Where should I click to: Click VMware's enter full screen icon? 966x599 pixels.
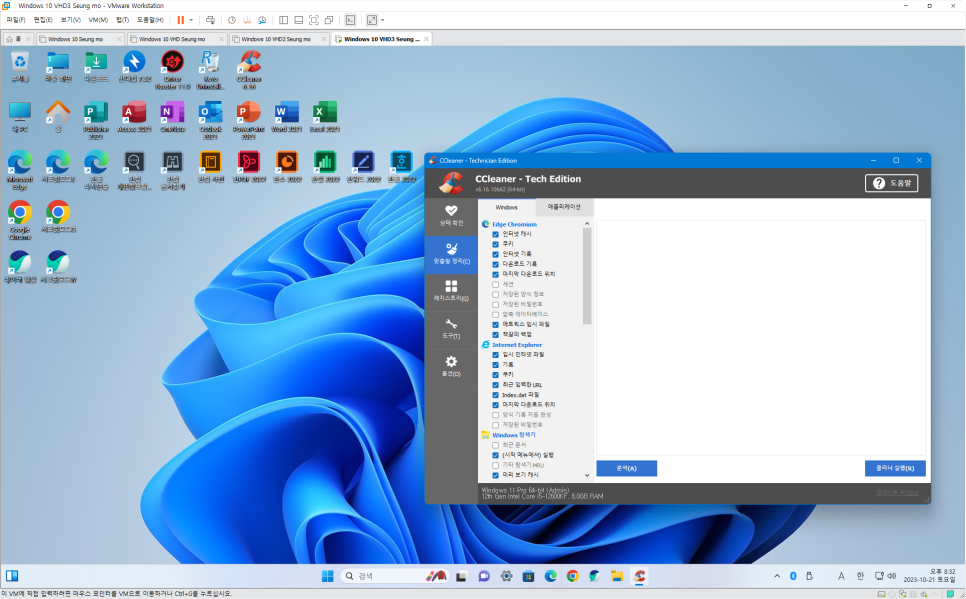(x=314, y=20)
